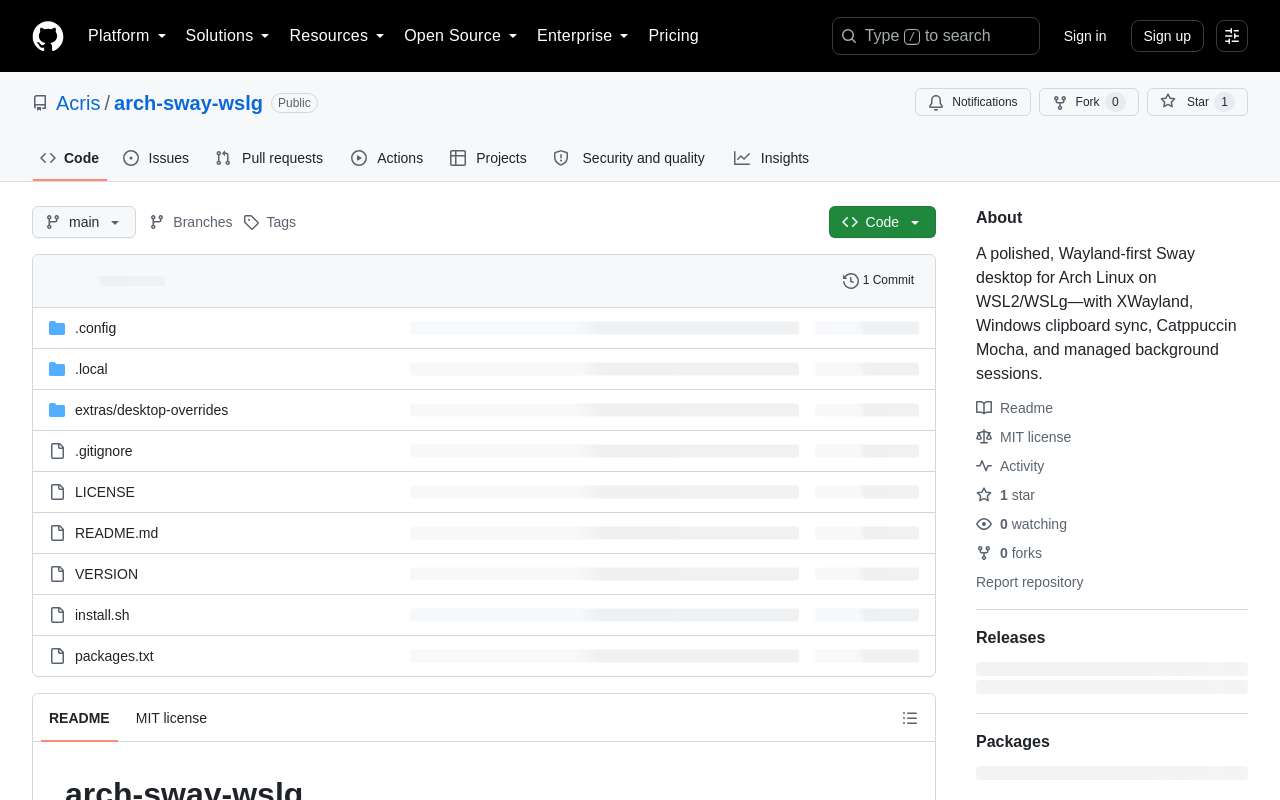
Task: Click the MIT license sidebar link
Action: (x=1023, y=437)
